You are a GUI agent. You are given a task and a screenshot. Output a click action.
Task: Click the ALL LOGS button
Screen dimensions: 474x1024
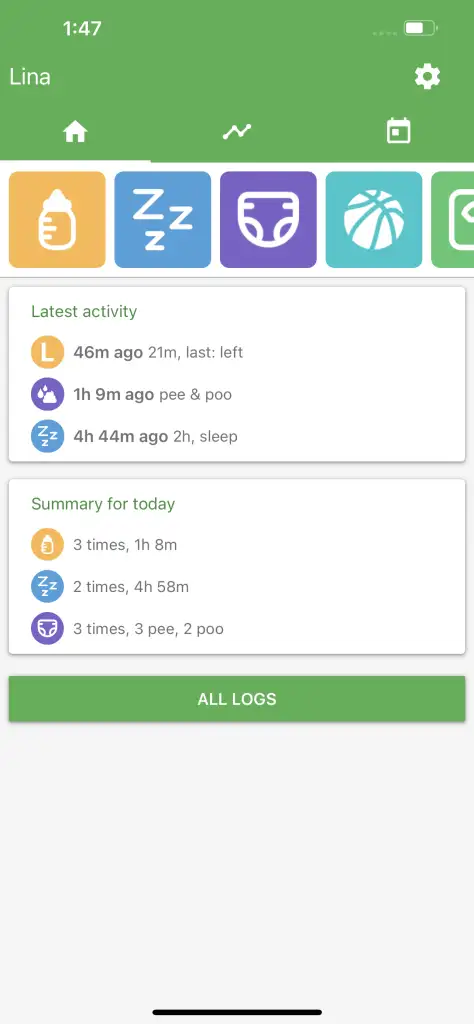tap(237, 699)
